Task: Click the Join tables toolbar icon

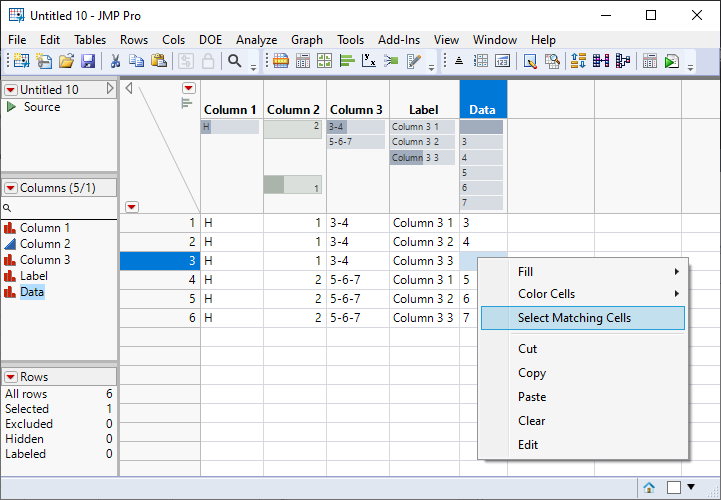Action: tap(601, 61)
